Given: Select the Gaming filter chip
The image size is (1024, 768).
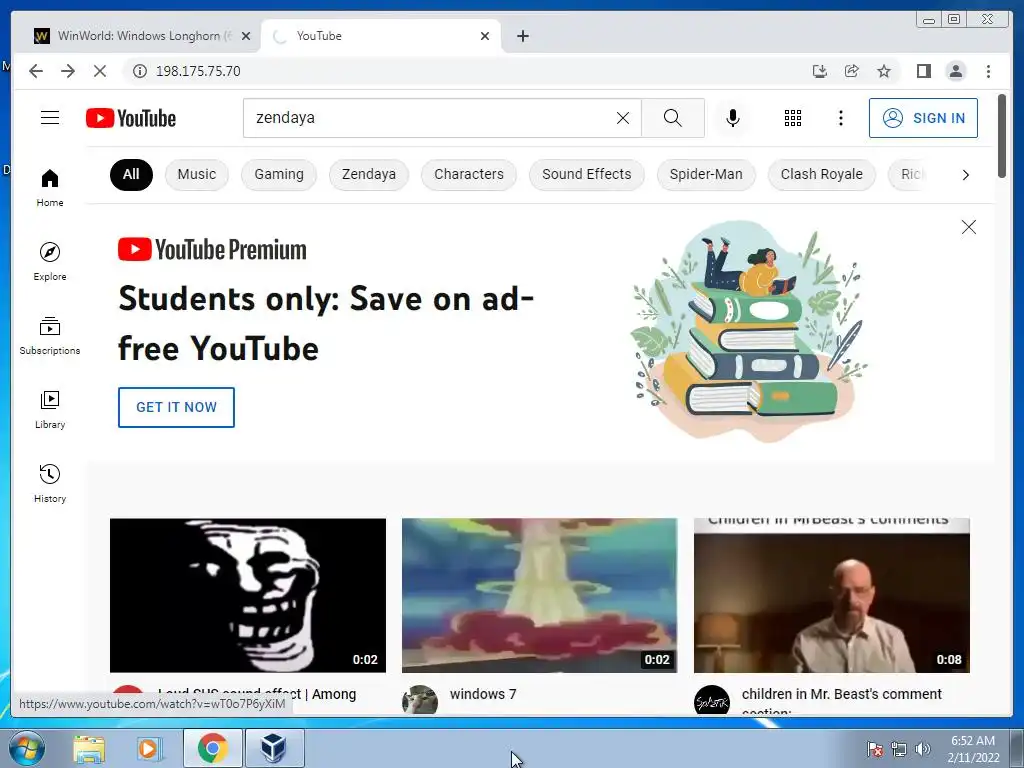Looking at the screenshot, I should click(279, 174).
